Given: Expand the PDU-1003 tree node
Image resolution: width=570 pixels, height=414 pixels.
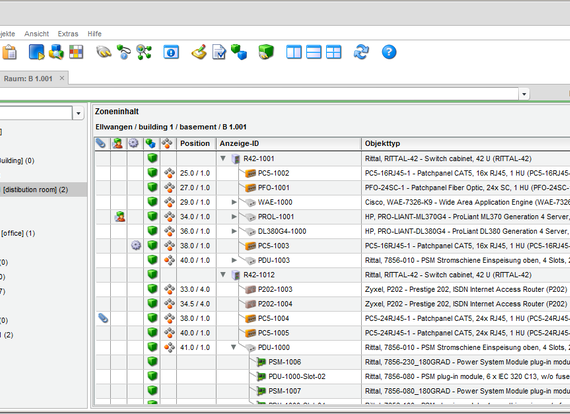Looking at the screenshot, I should coord(234,260).
